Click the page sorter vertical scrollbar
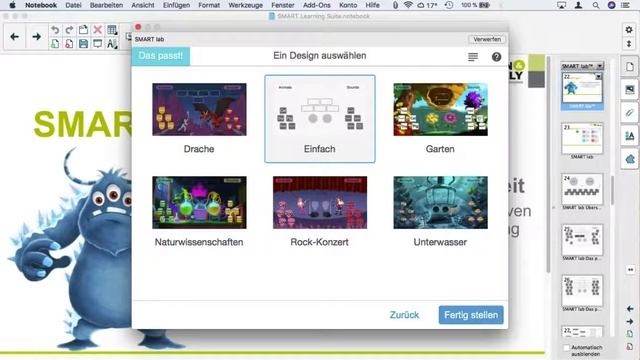This screenshot has height=360, width=640. (612, 190)
